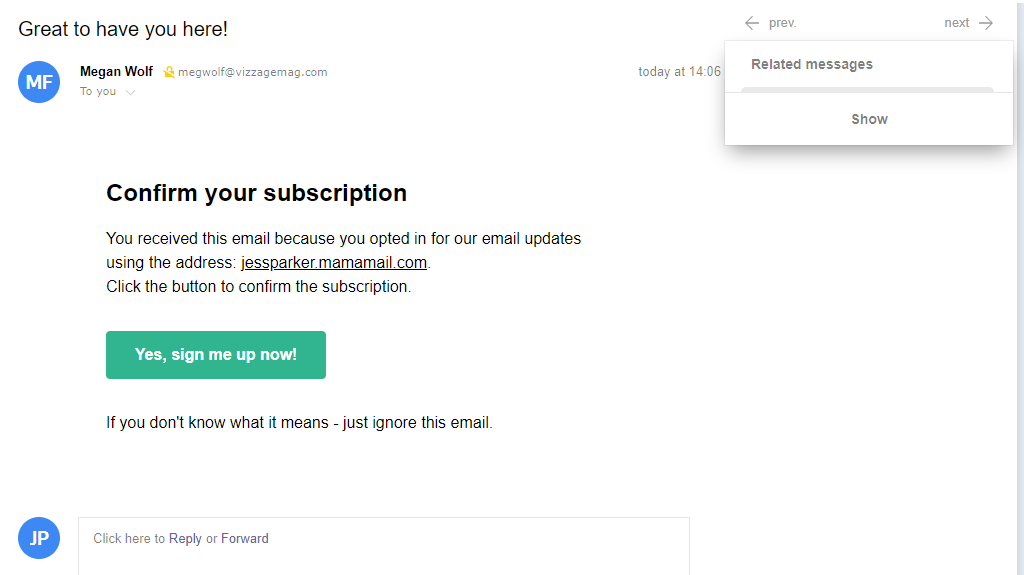Click Megan Wolf's MF avatar
1024x575 pixels.
(x=39, y=82)
